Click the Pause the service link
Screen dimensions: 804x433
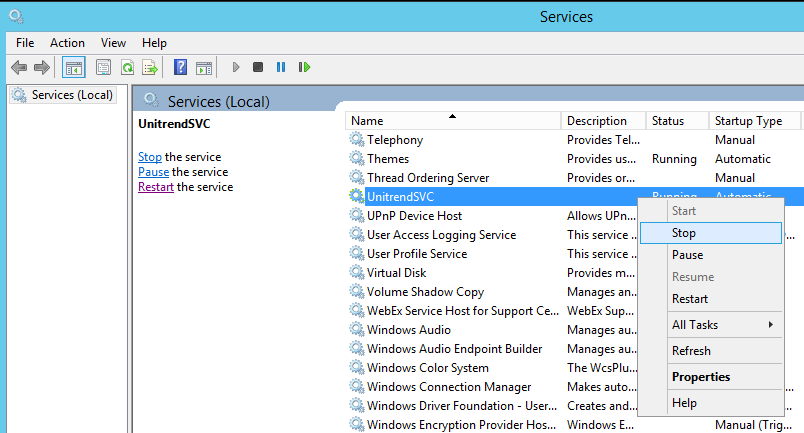pyautogui.click(x=153, y=172)
